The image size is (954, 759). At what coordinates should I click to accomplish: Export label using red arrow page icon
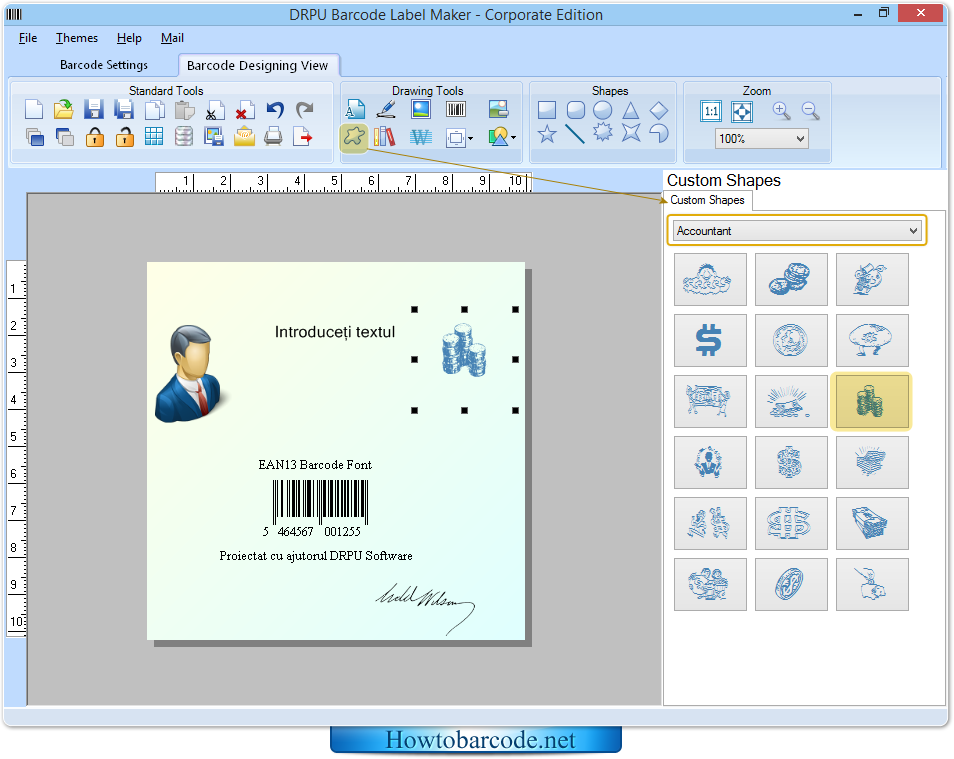302,136
